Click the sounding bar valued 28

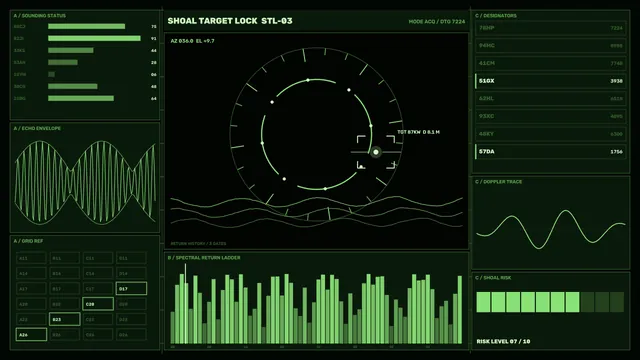tap(63, 62)
